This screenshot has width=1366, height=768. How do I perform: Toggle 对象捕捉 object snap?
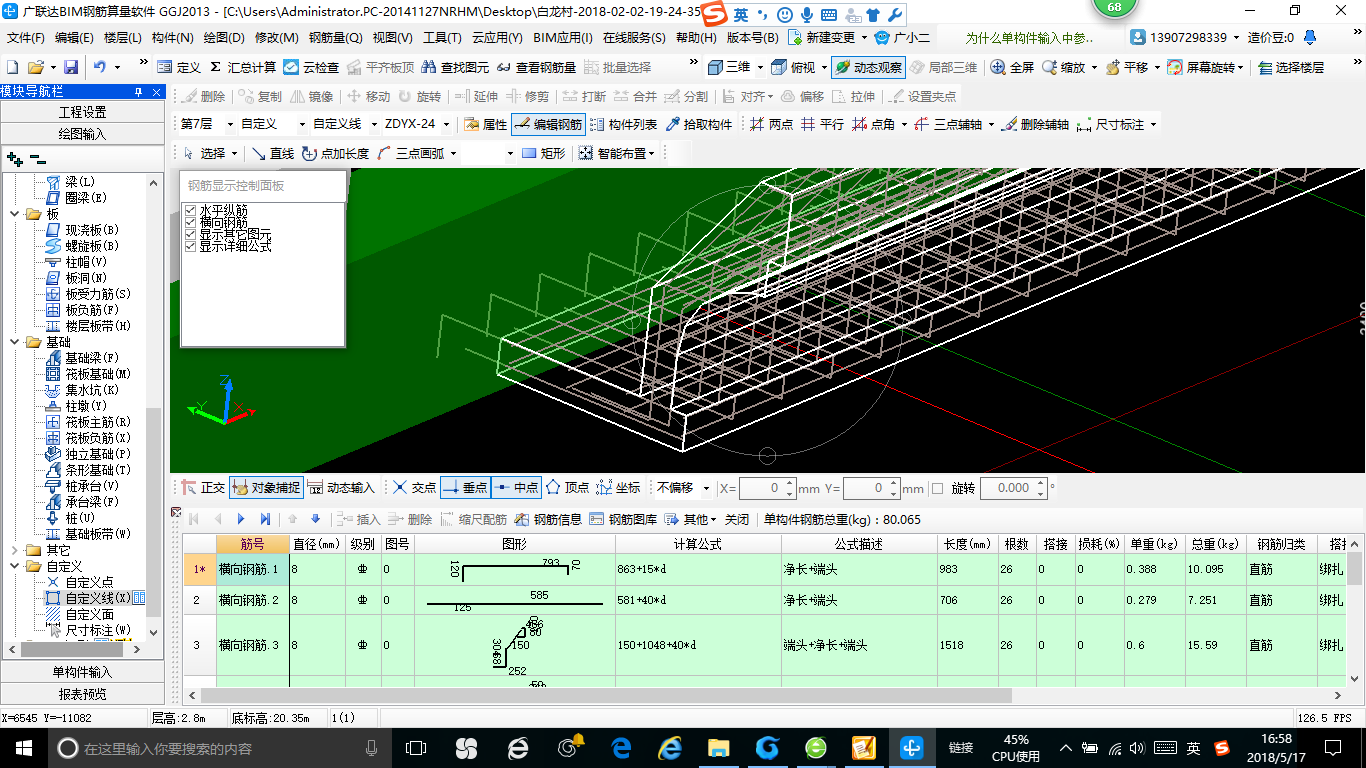coord(265,488)
